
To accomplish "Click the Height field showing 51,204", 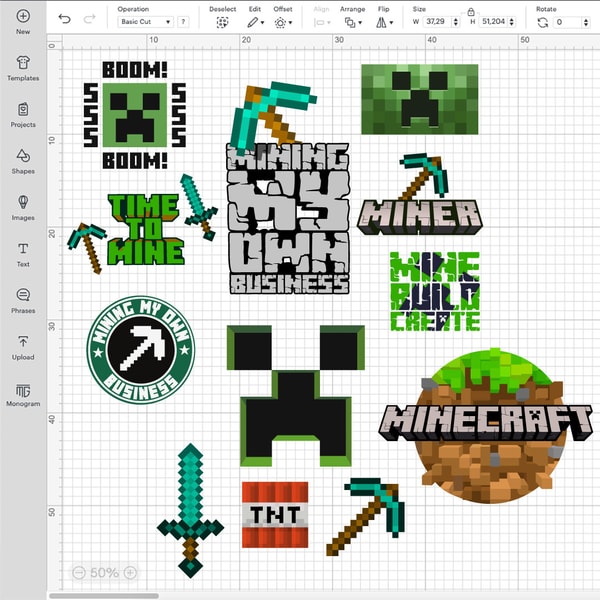I will click(x=494, y=22).
